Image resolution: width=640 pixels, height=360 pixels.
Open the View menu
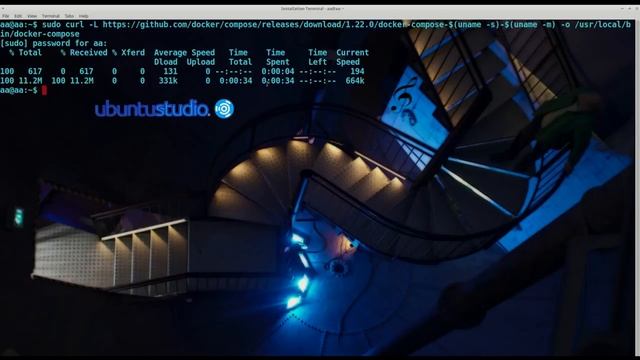coord(32,16)
